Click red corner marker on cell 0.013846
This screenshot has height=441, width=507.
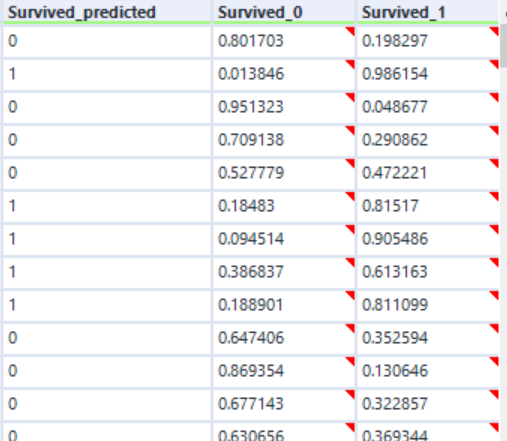[x=350, y=64]
